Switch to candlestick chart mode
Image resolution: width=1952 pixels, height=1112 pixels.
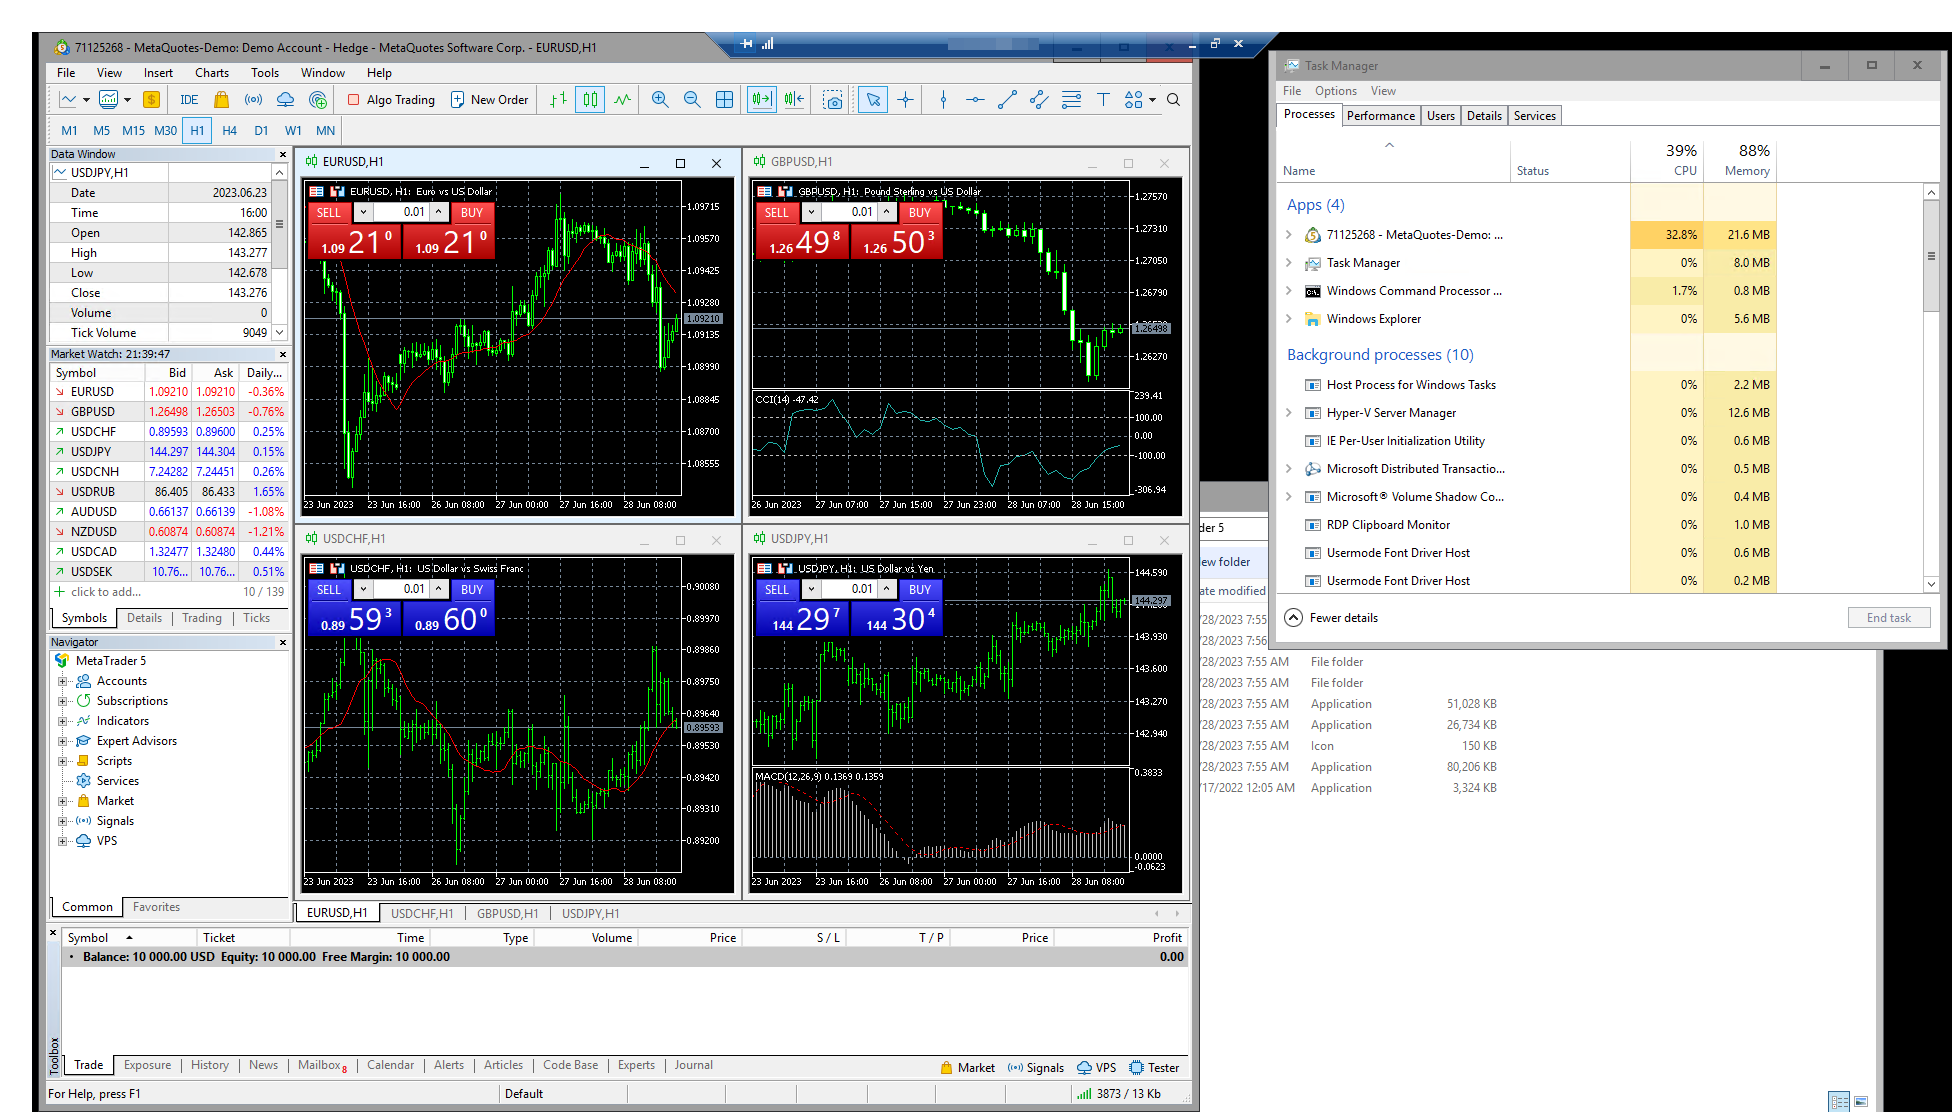coord(590,100)
